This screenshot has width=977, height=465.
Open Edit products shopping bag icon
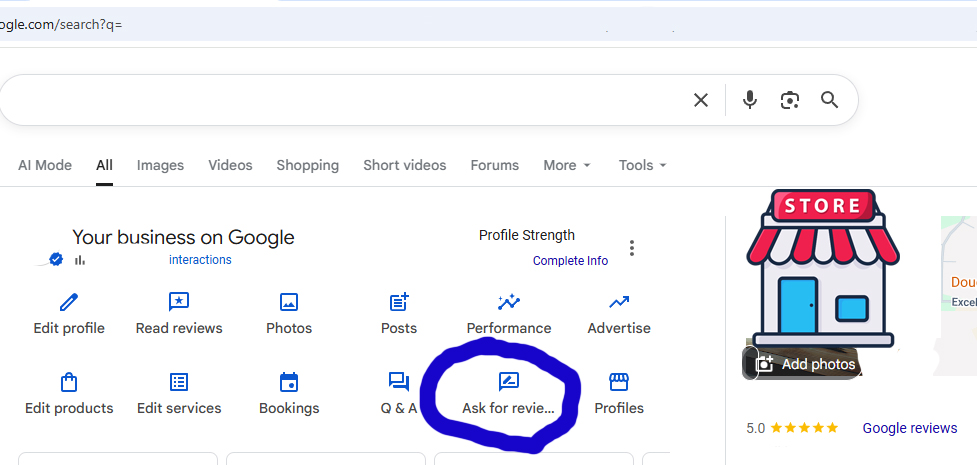click(69, 381)
